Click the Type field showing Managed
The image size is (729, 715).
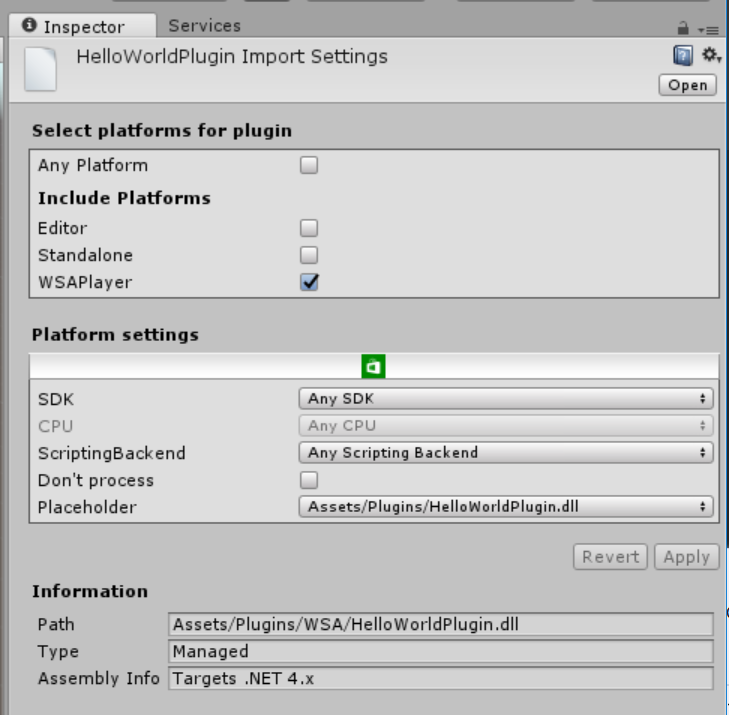coord(441,651)
